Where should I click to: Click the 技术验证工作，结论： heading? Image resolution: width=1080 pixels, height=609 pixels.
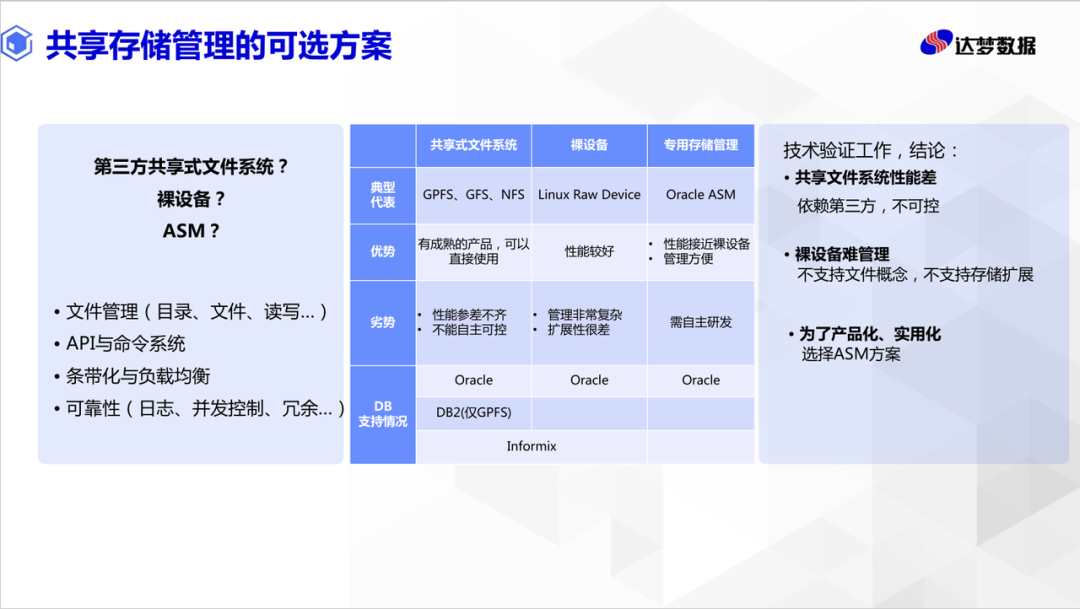[871, 150]
